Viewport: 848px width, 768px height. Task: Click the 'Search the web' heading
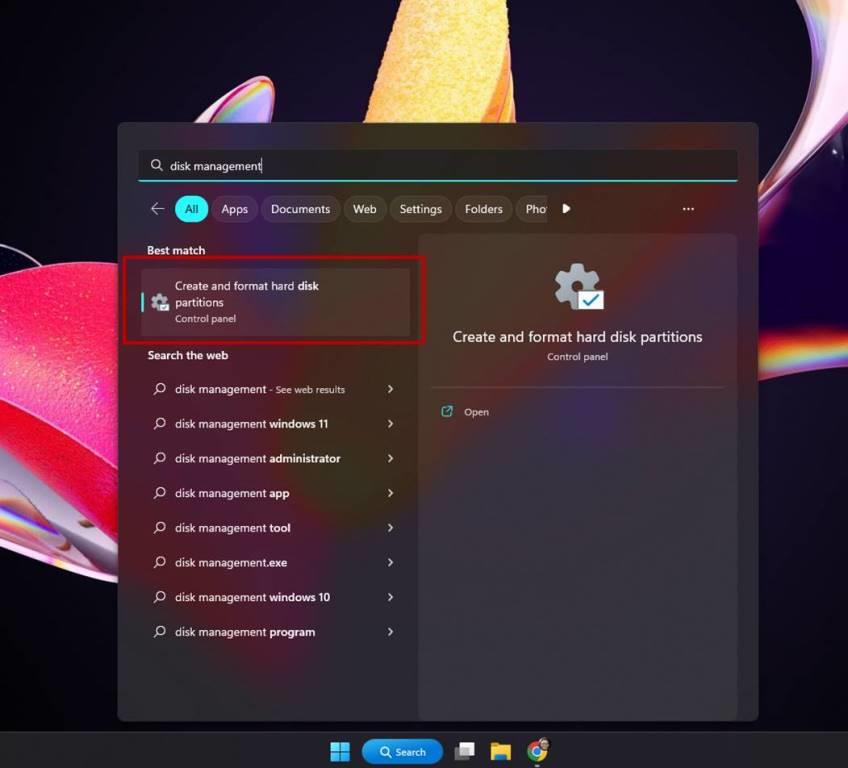pos(188,355)
